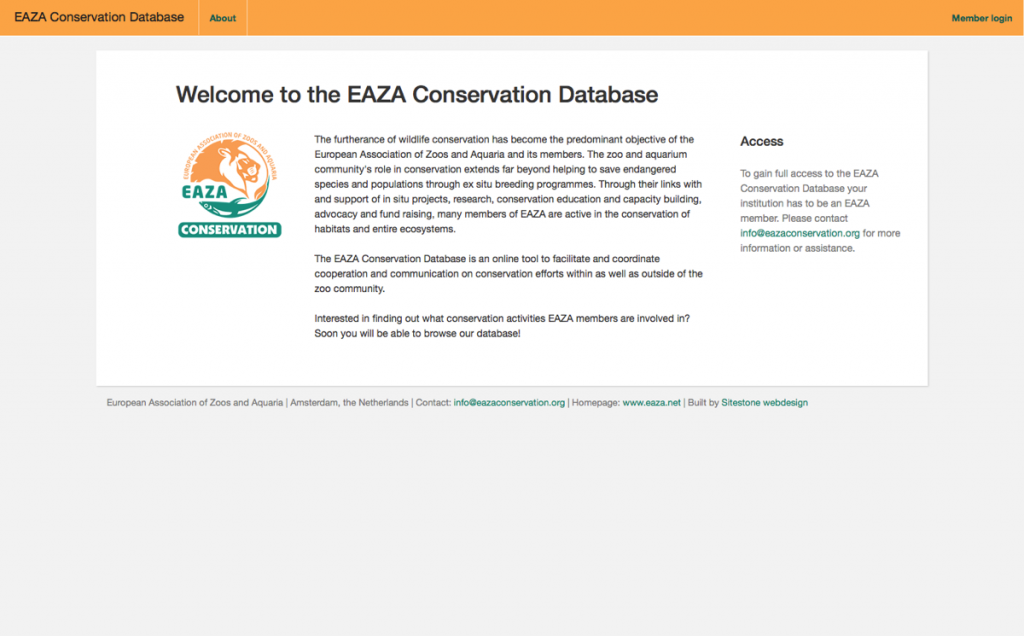Click the Welcome to the EAZA Conservation Database heading

point(417,95)
